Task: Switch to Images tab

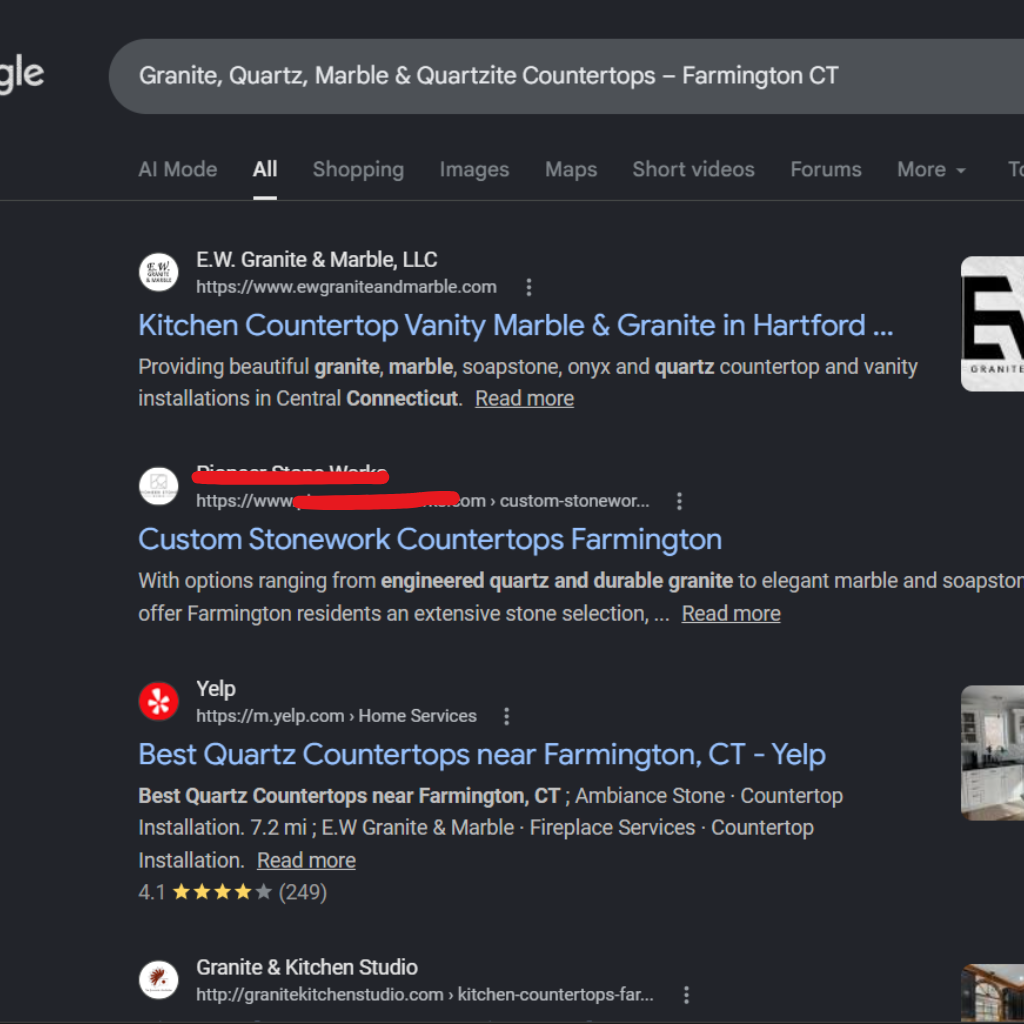Action: click(474, 170)
